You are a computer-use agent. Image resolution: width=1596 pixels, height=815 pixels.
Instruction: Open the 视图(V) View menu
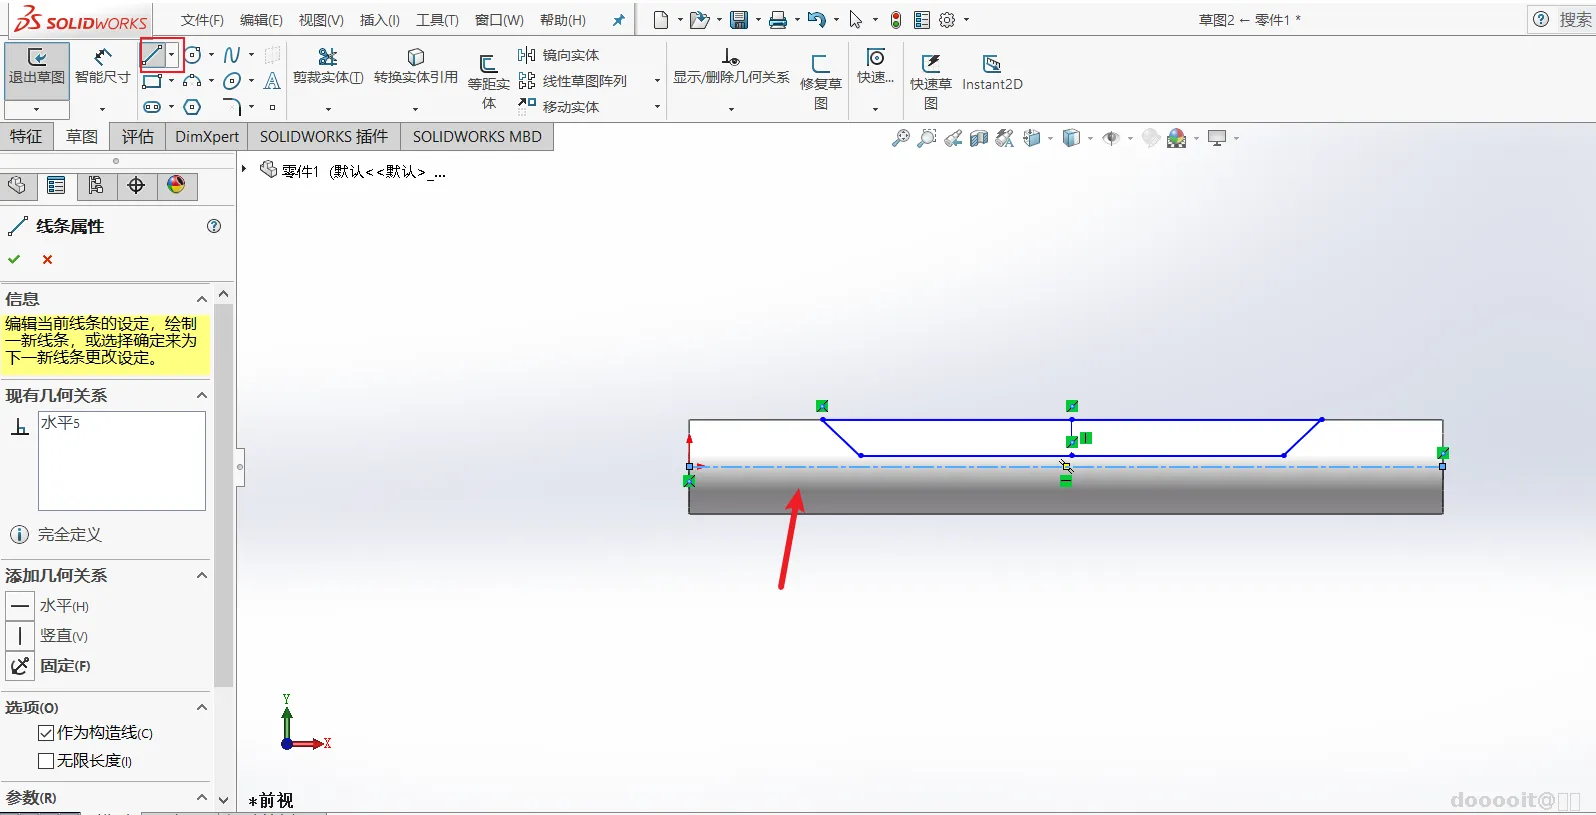[321, 20]
